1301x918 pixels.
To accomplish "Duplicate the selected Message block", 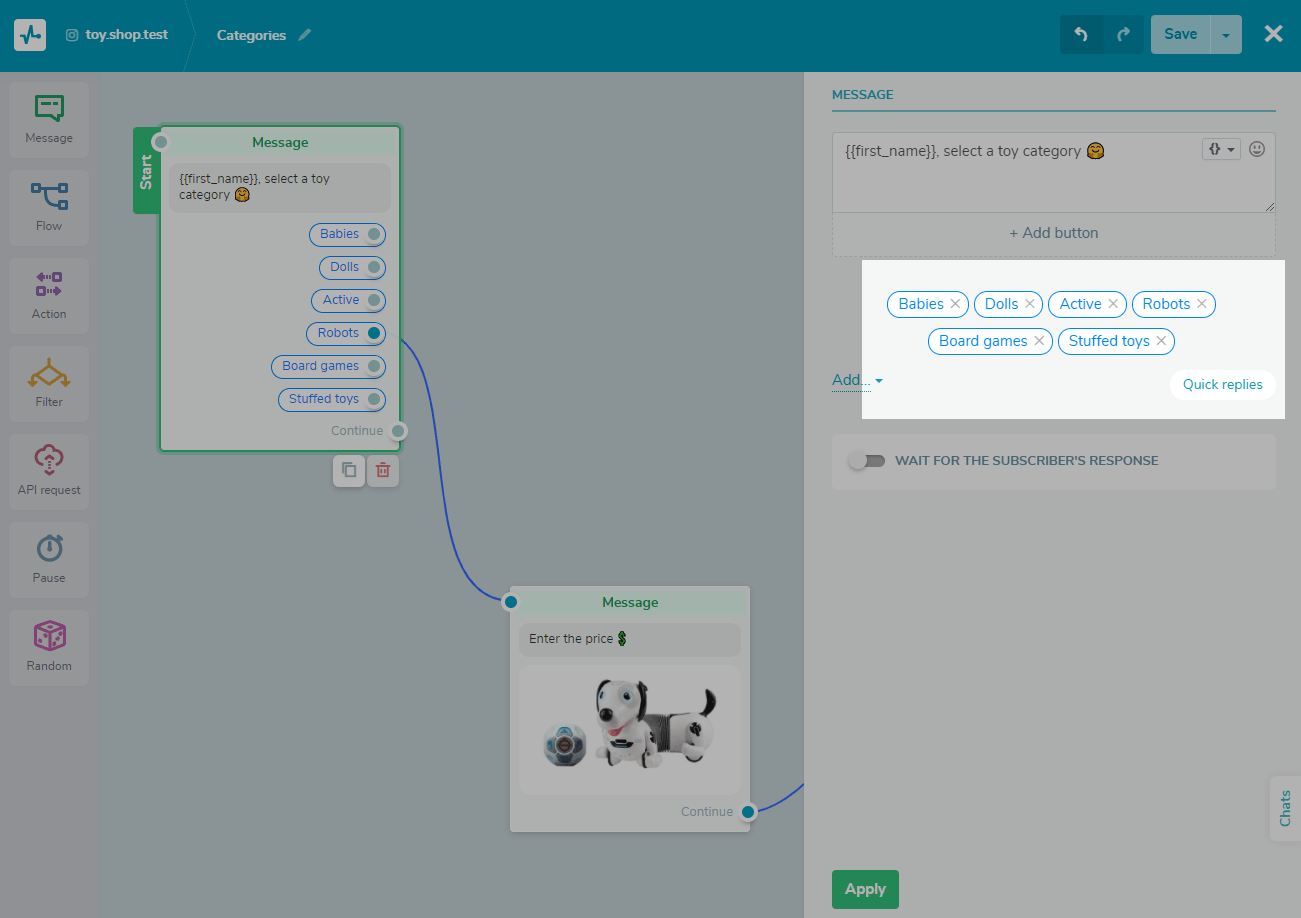I will [349, 470].
